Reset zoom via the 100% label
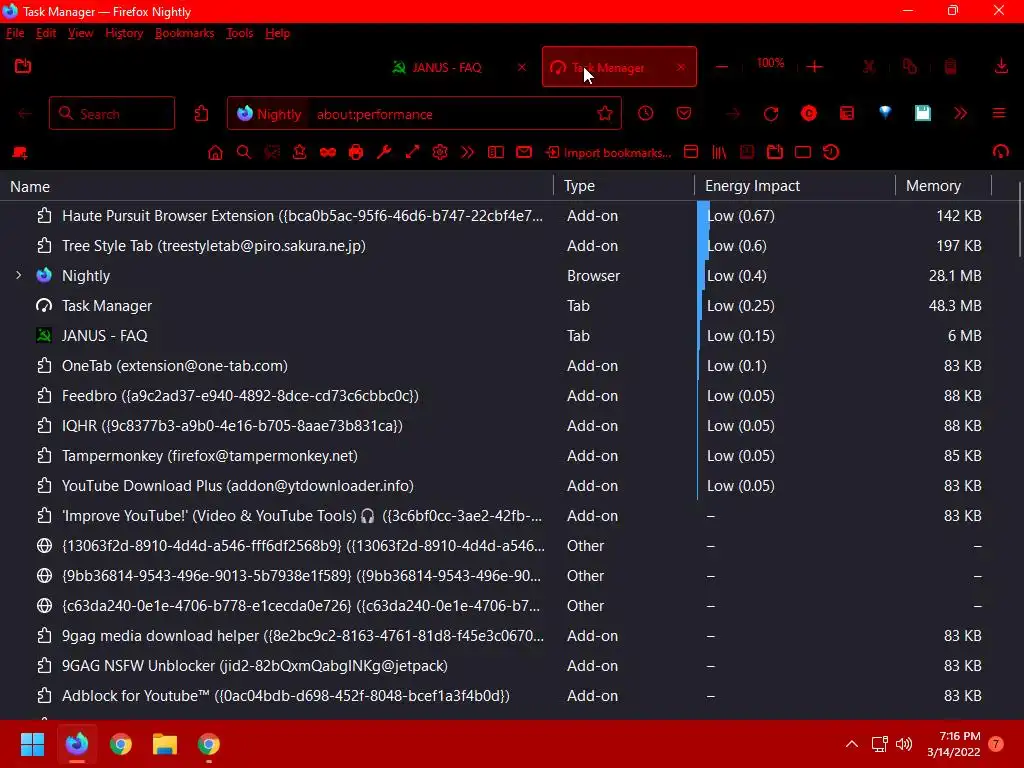Image resolution: width=1024 pixels, height=768 pixels. 770,63
